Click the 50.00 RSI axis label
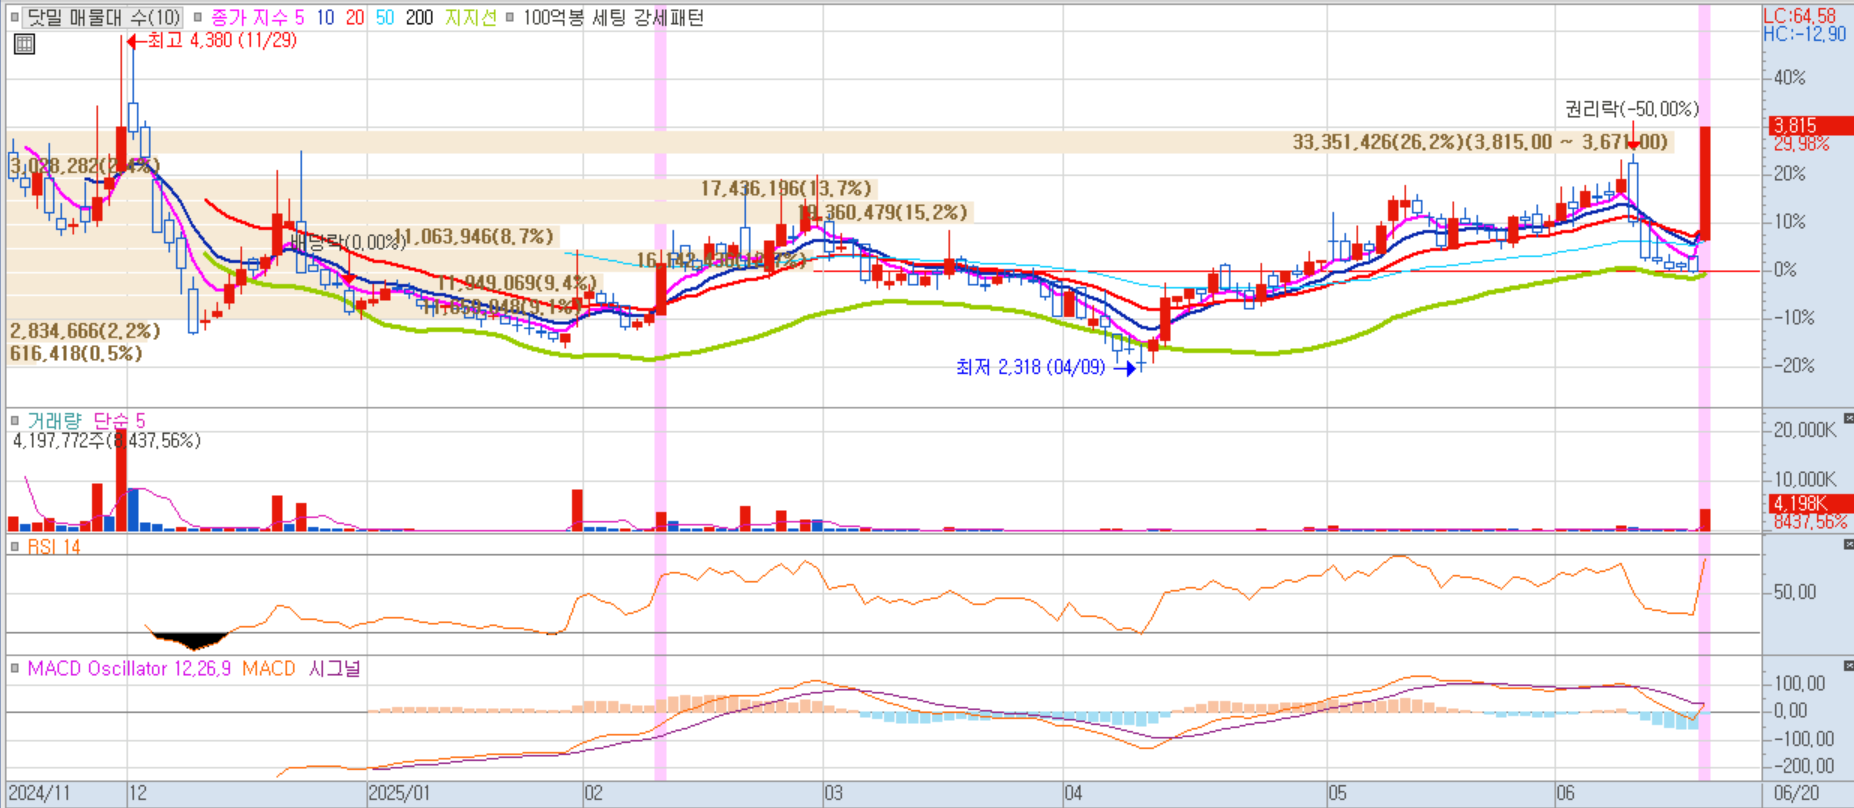 point(1795,592)
